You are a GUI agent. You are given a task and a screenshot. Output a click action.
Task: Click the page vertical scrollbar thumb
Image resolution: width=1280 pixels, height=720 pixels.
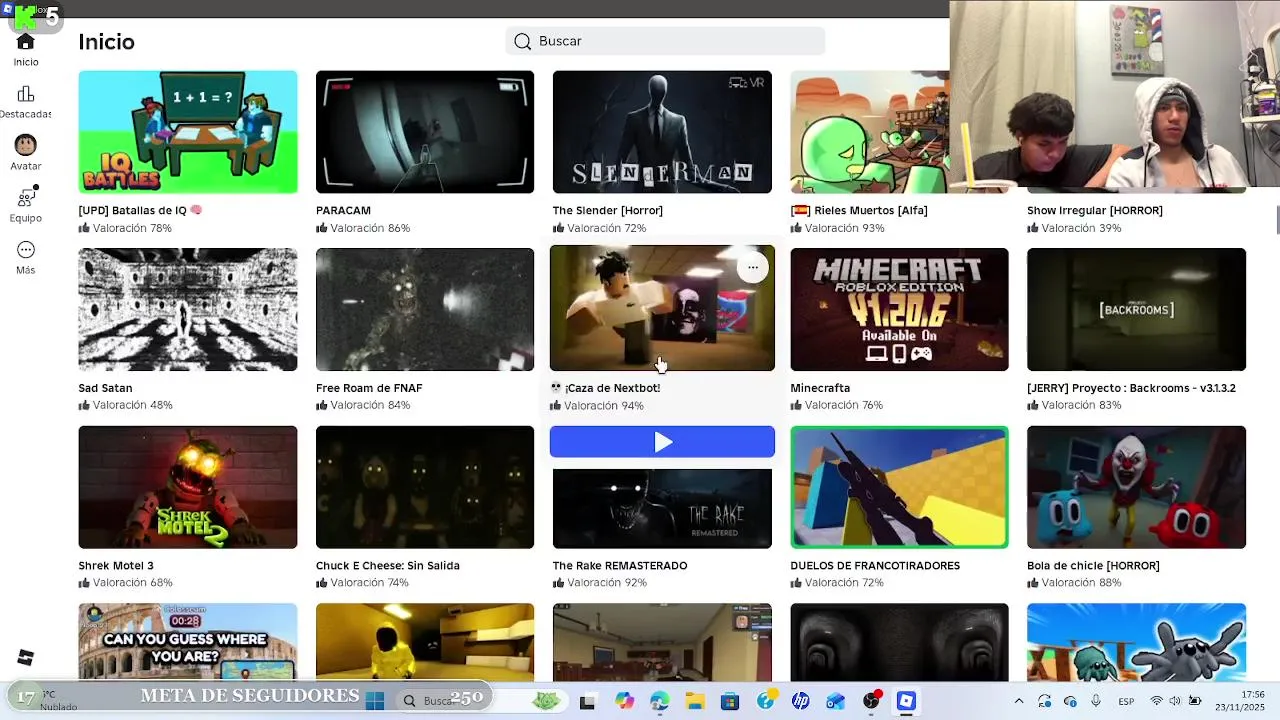(x=1276, y=220)
